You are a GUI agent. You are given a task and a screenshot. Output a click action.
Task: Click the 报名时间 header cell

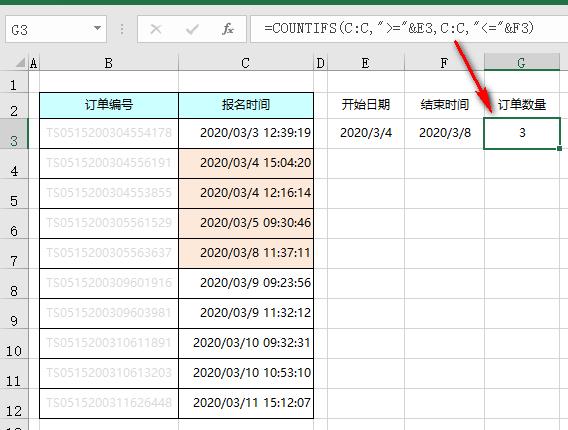click(x=246, y=105)
